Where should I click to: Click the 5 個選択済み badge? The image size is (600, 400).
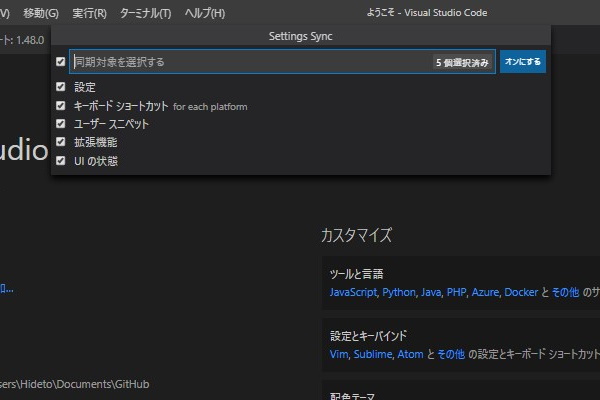pos(462,62)
